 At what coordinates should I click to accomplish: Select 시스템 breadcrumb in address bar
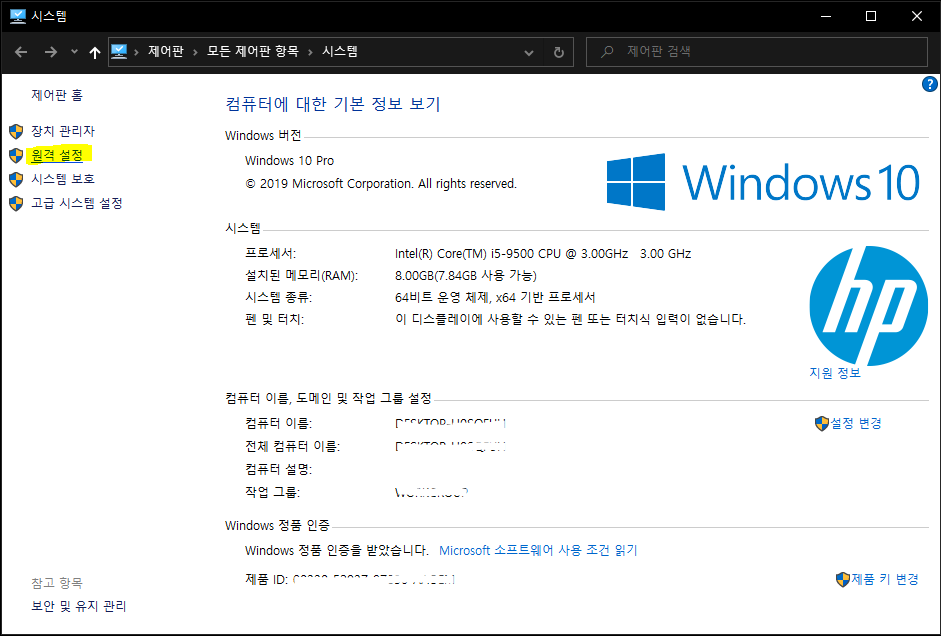coord(340,52)
